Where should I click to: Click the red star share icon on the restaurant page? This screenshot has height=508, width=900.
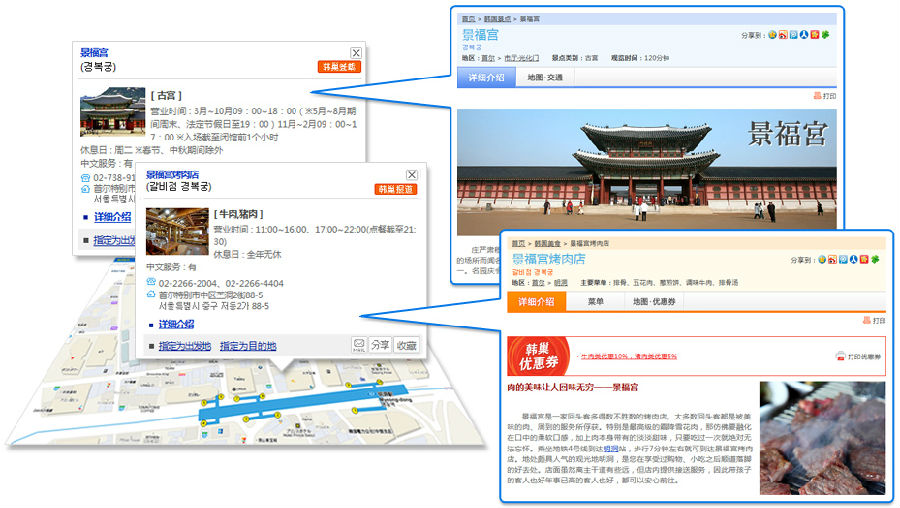coord(864,259)
